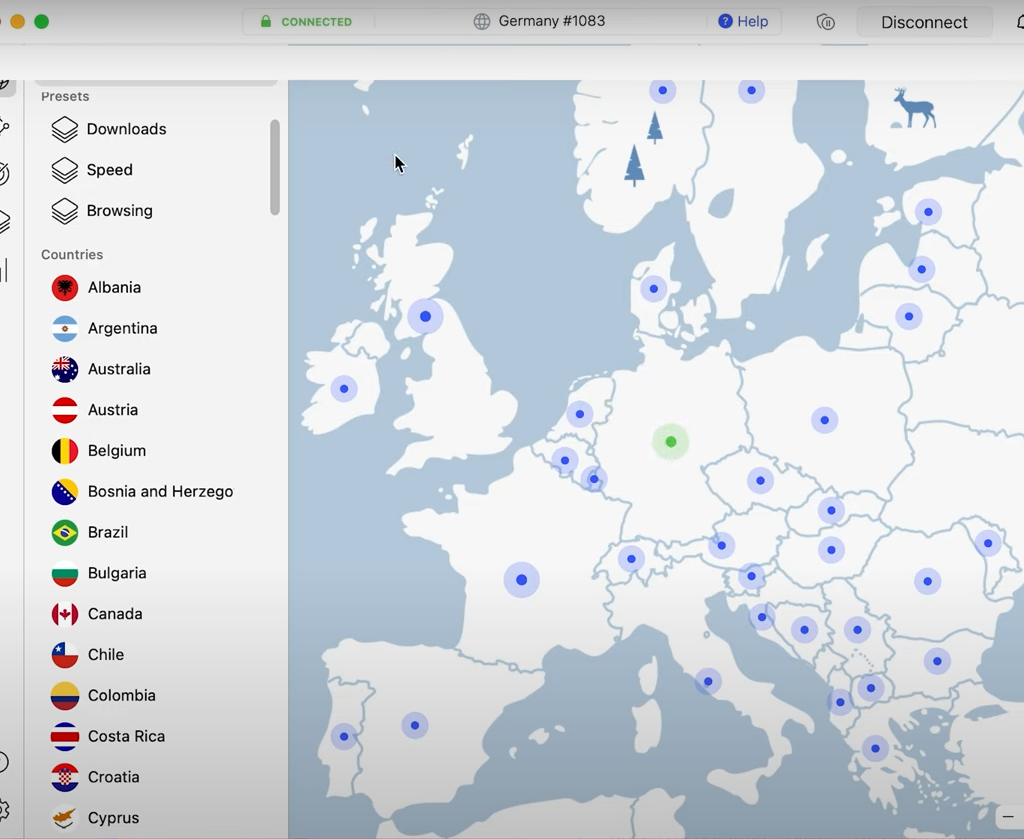Click the Czech Republic map pin

pos(760,481)
